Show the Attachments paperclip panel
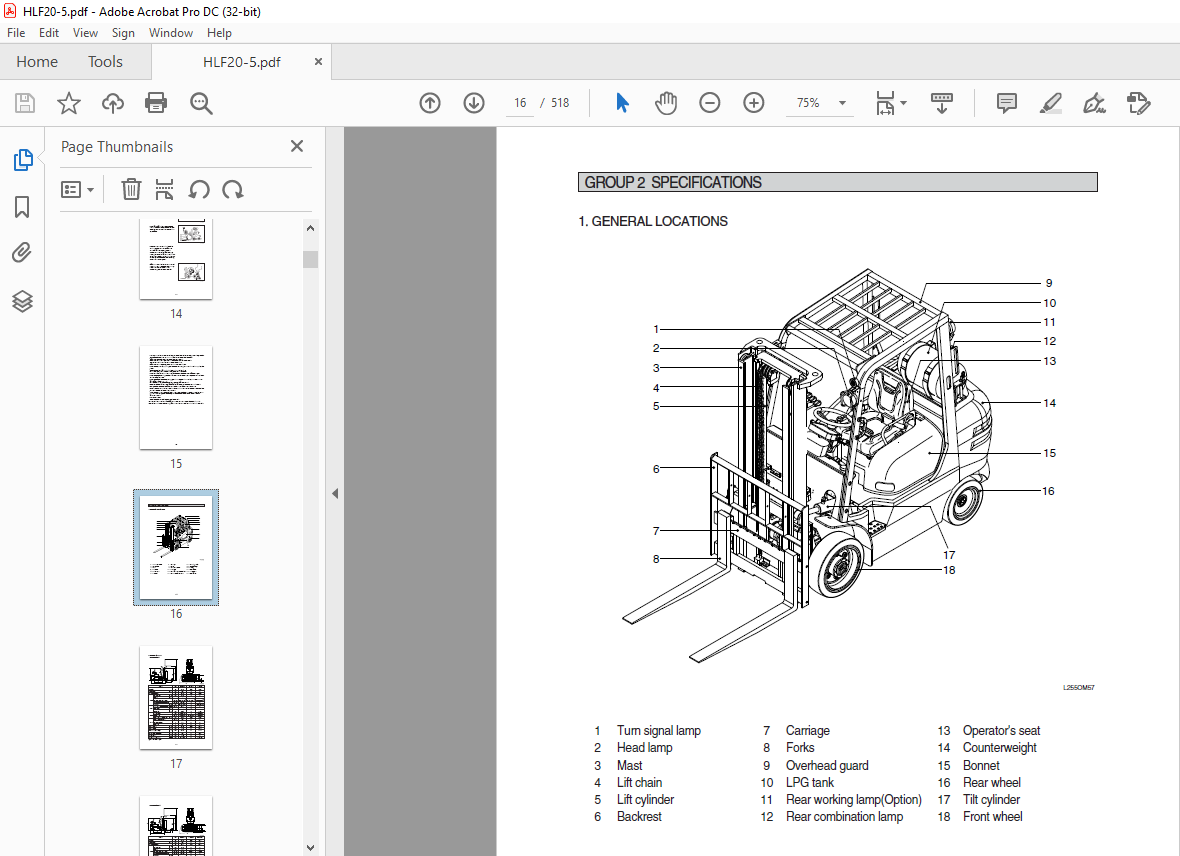This screenshot has height=856, width=1180. pyautogui.click(x=22, y=254)
